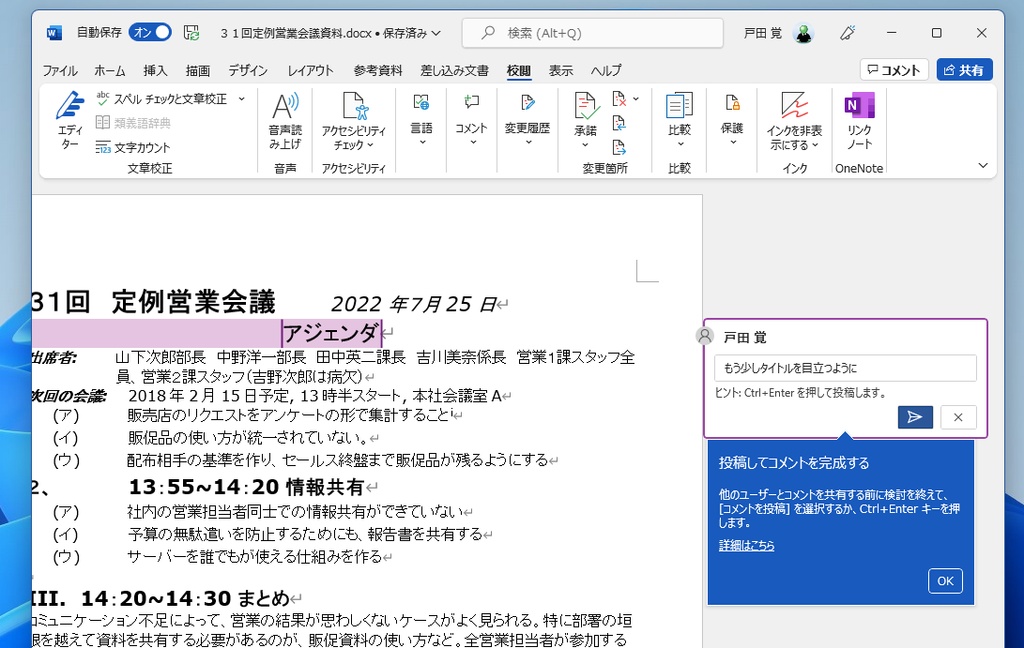Screen dimensions: 1024x648
Task: Click the heading text 定例営業会議
Action: [193, 302]
